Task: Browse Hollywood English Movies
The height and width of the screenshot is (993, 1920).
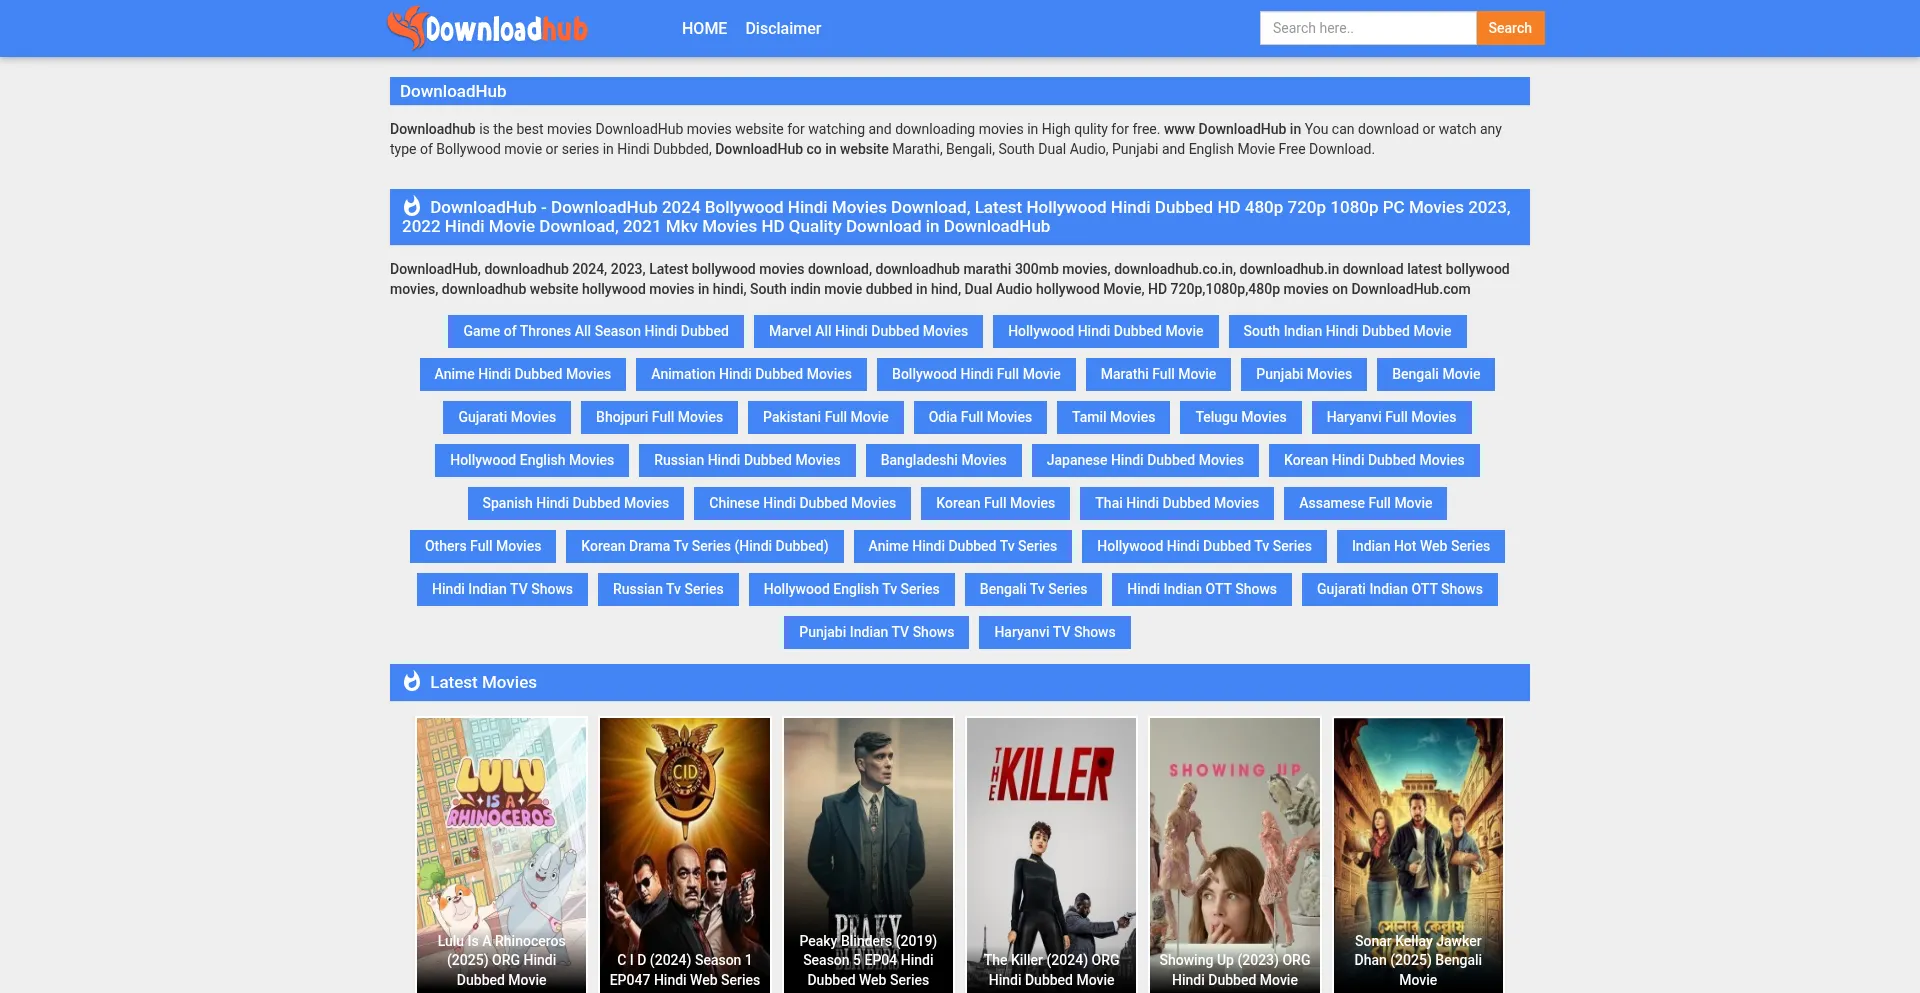Action: [532, 460]
